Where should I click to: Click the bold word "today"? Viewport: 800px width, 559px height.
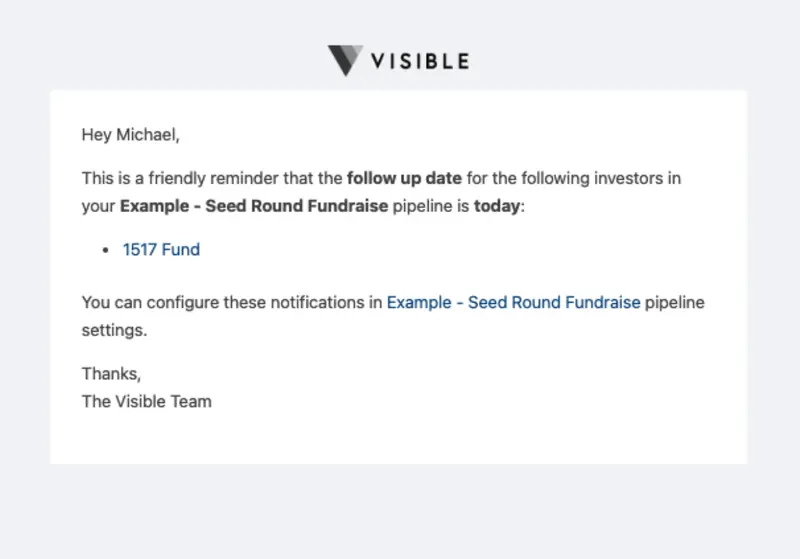tap(497, 207)
